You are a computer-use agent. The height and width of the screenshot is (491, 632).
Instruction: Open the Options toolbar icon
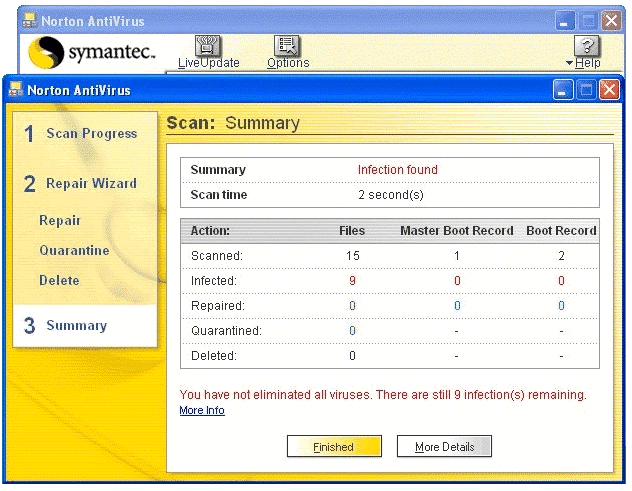(288, 47)
